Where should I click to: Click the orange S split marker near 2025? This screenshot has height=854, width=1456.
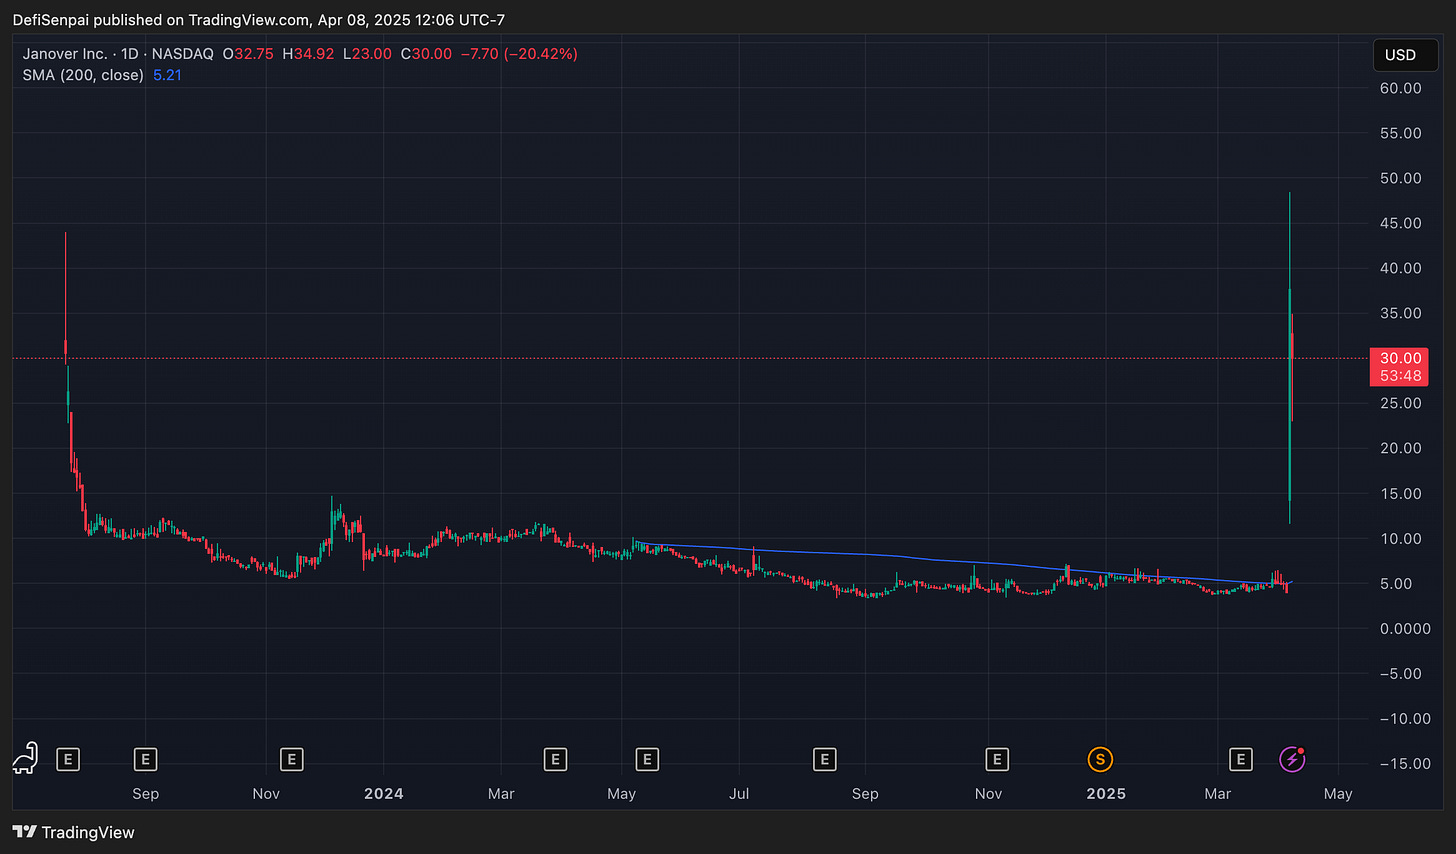click(x=1100, y=760)
